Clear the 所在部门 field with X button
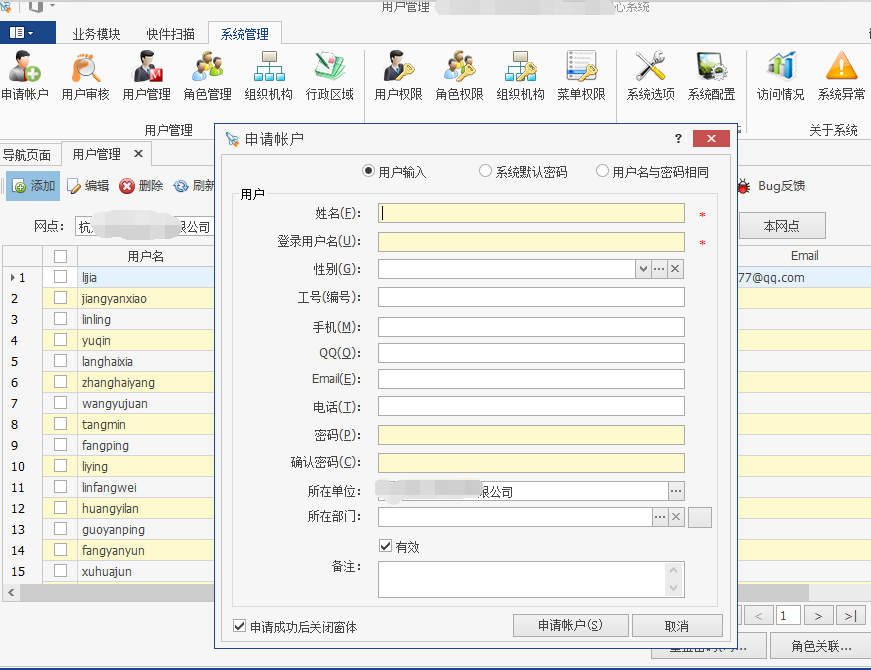This screenshot has width=871, height=670. pyautogui.click(x=676, y=517)
